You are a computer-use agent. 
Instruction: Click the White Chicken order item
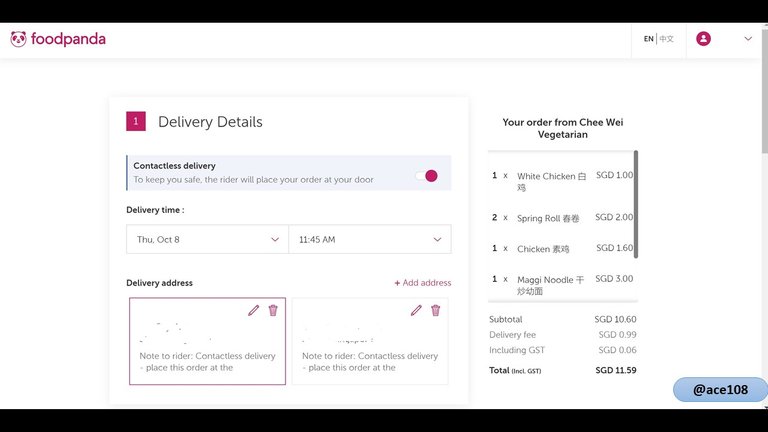562,181
